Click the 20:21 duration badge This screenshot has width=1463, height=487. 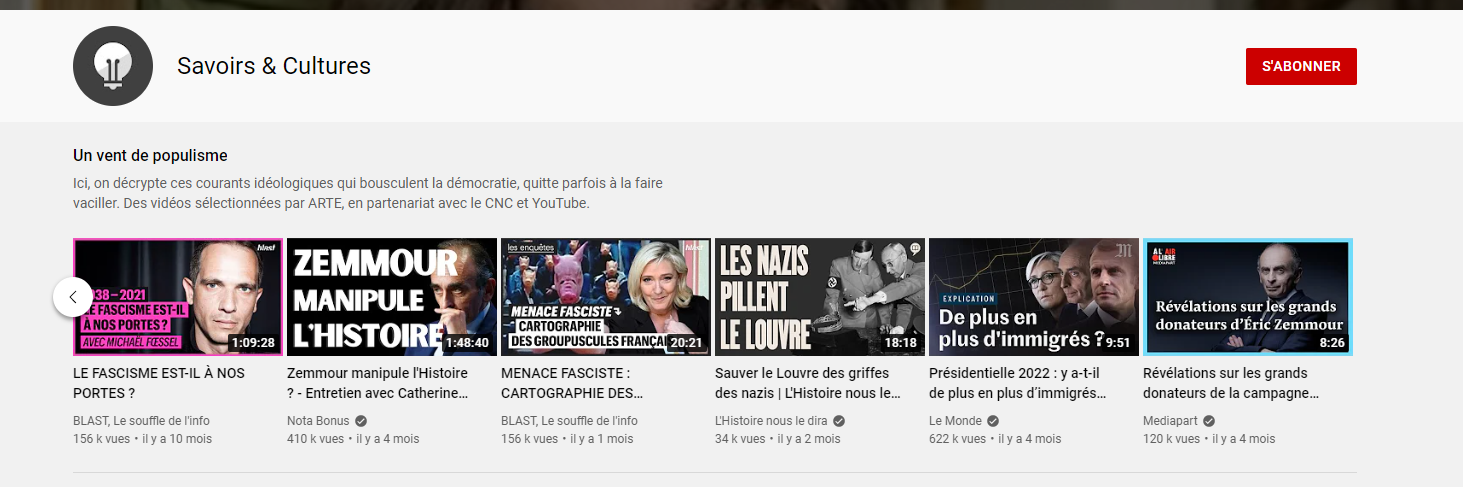[687, 343]
